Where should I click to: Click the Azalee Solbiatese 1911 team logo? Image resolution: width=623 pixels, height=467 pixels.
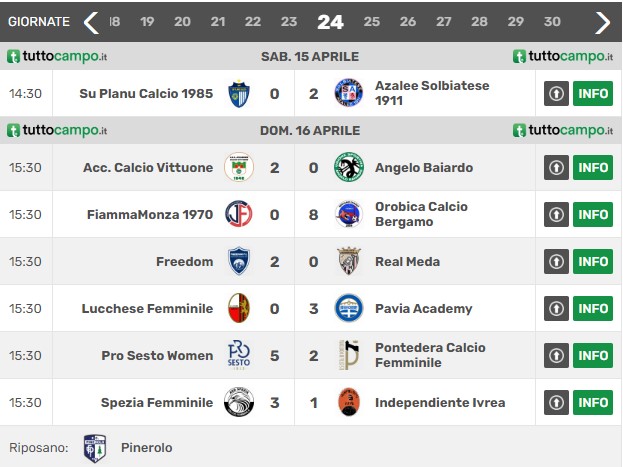coord(348,93)
